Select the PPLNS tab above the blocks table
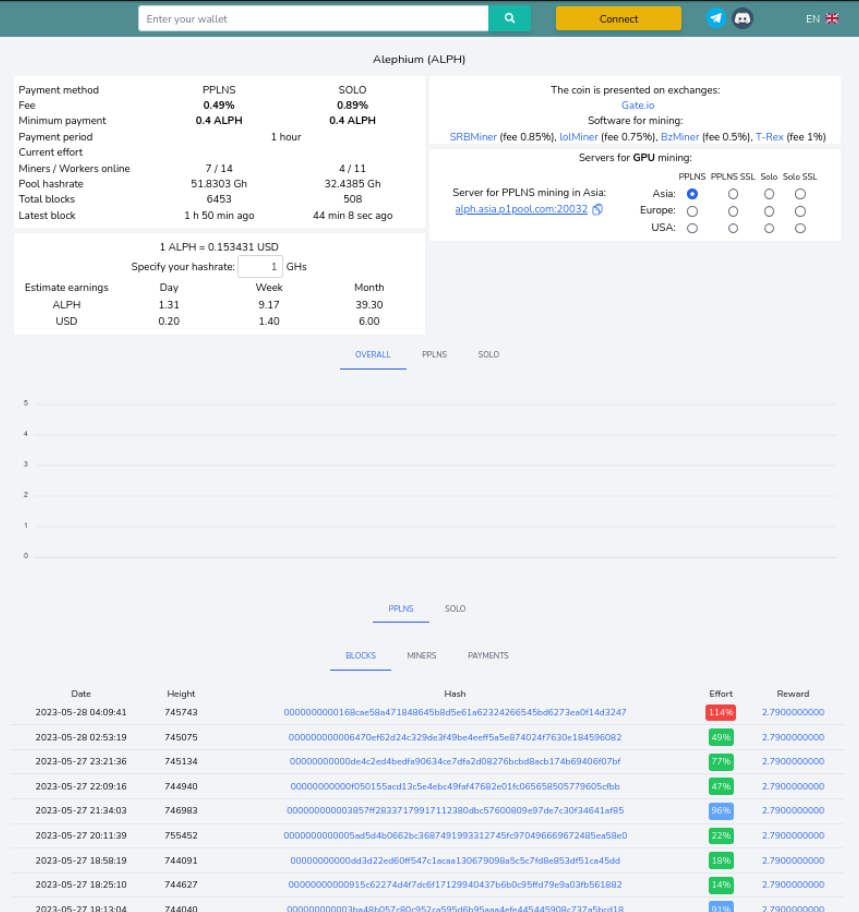 (x=401, y=609)
